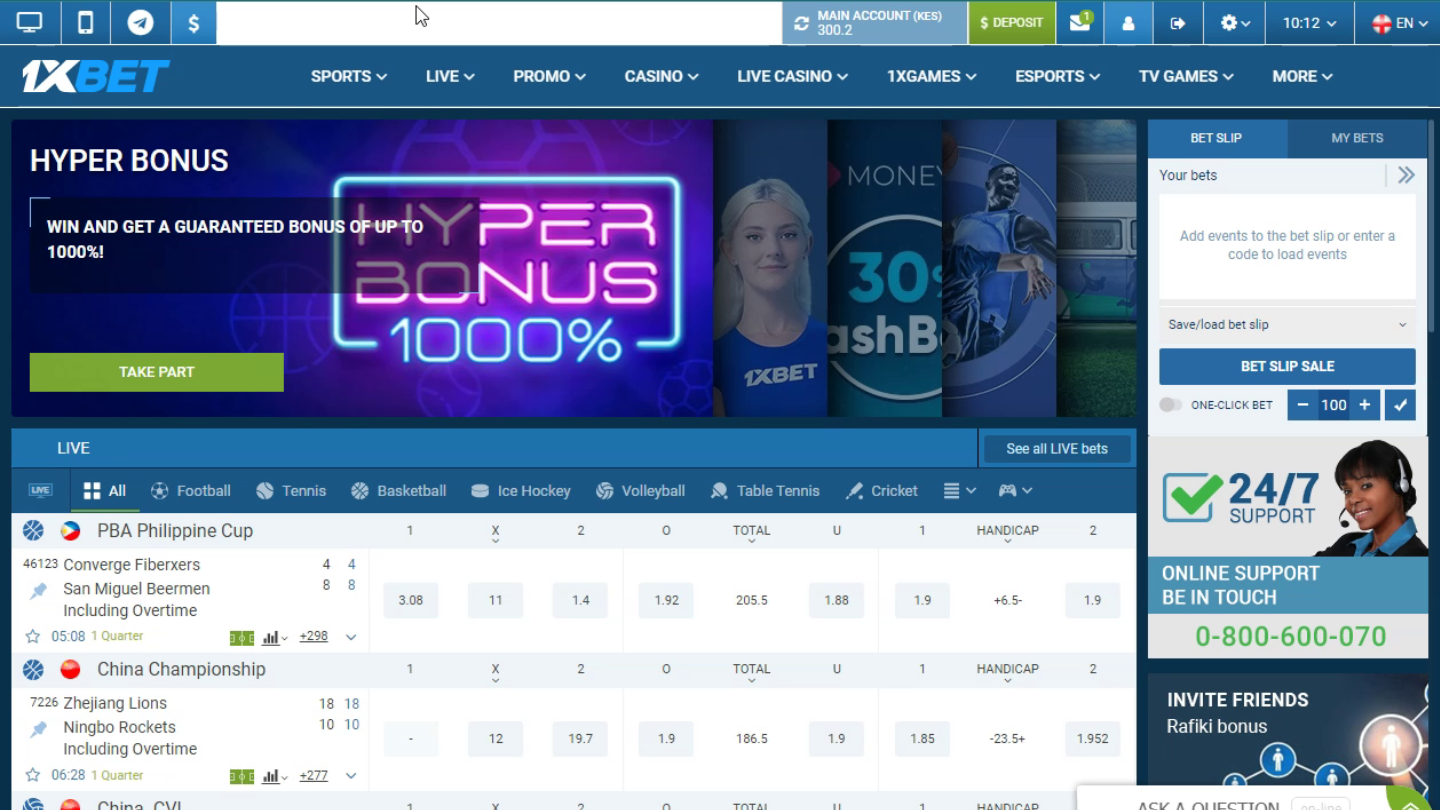The image size is (1440, 810).
Task: Increase one-click bet amount with plus
Action: tap(1364, 405)
